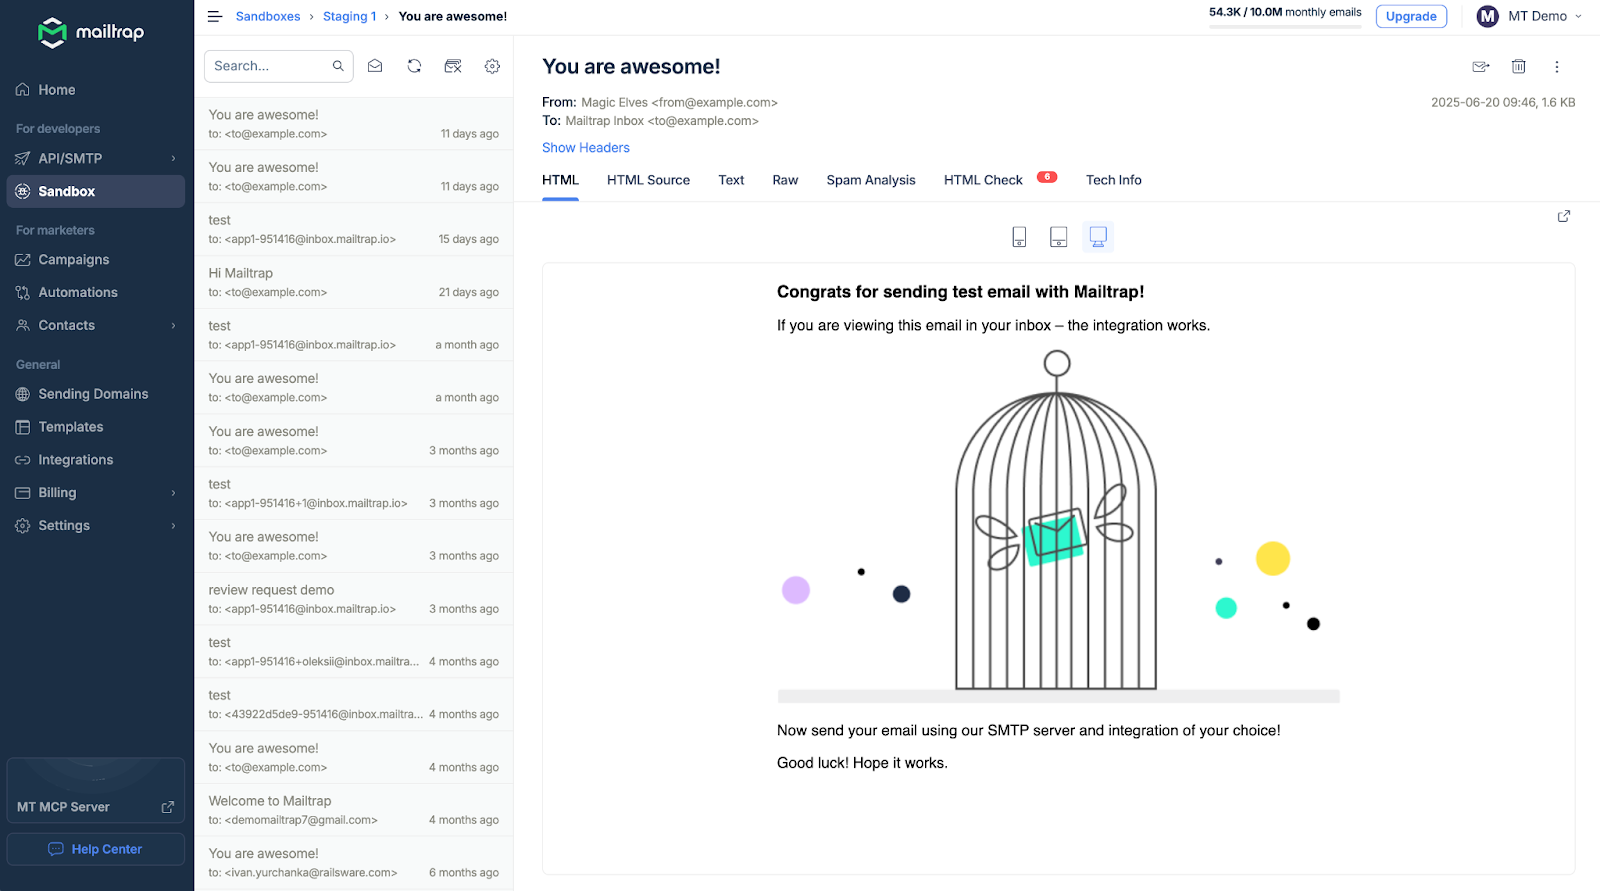Open Sandbox in sidebar

tap(96, 191)
